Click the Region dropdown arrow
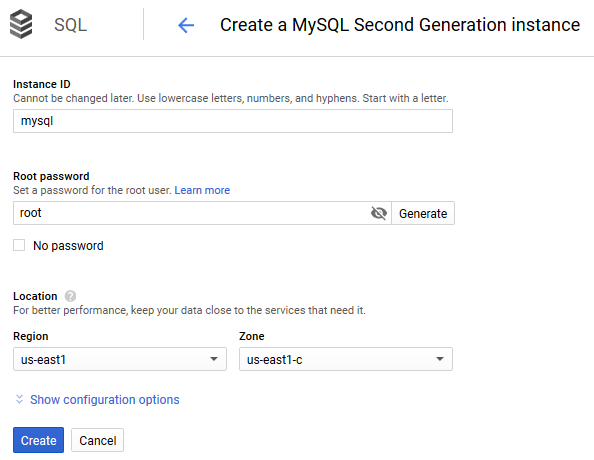594x460 pixels. pyautogui.click(x=214, y=359)
